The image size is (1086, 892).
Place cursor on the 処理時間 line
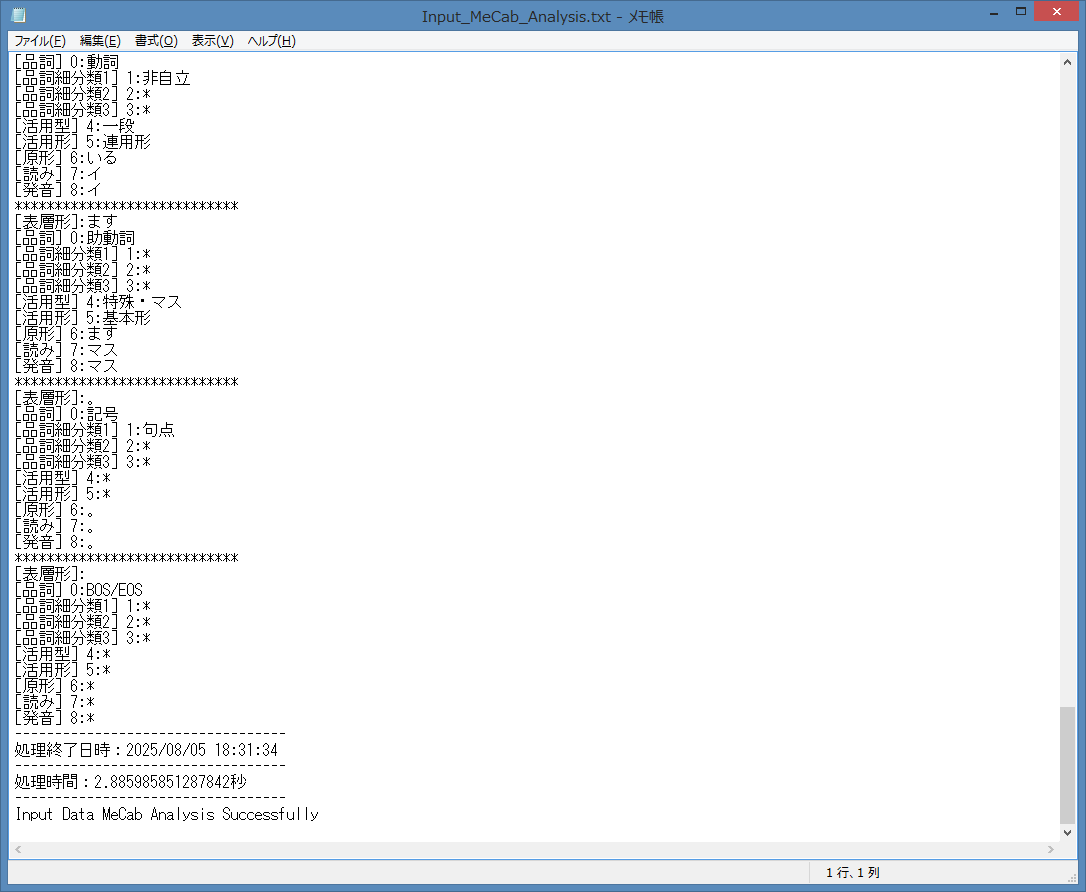(131, 782)
